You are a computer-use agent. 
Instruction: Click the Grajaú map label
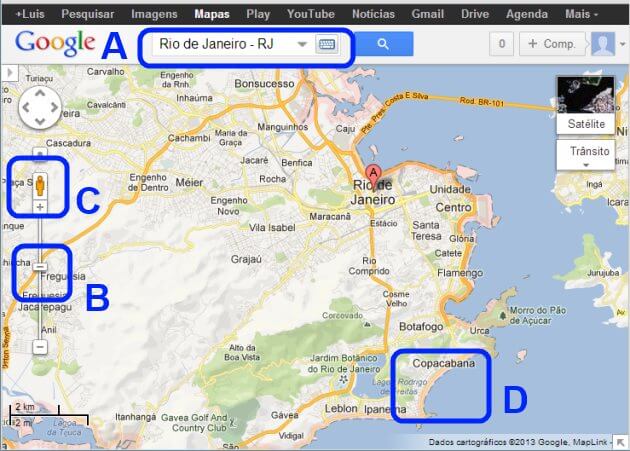click(x=246, y=259)
